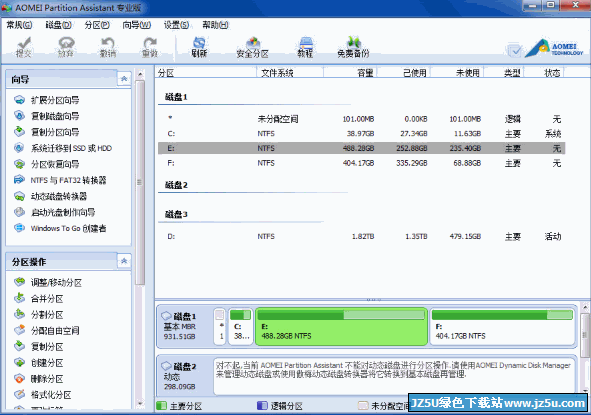591x415 pixels.
Task: Select the C: block in disk map
Action: (240, 326)
